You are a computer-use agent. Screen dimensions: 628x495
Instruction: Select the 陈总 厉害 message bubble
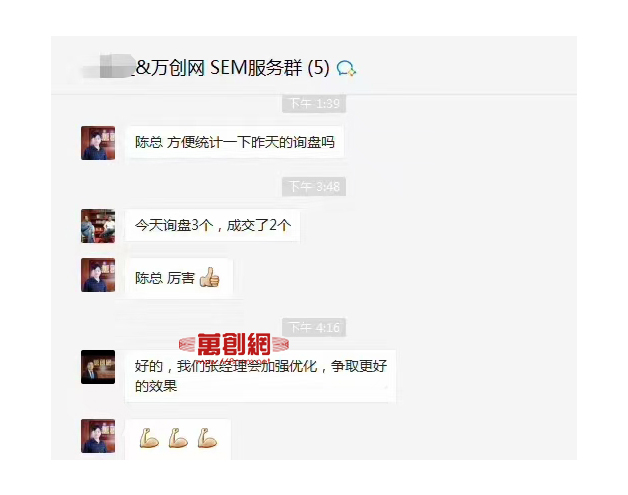tap(179, 278)
